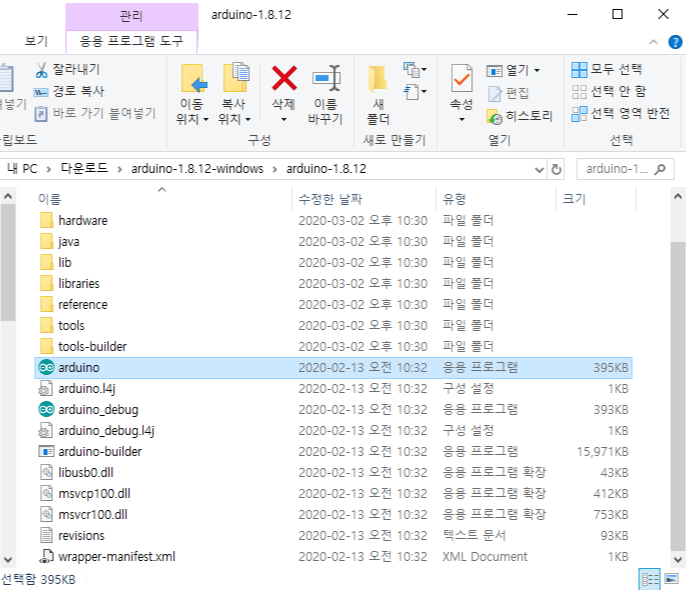Select the libraries folder
This screenshot has width=686, height=590.
[333, 283]
